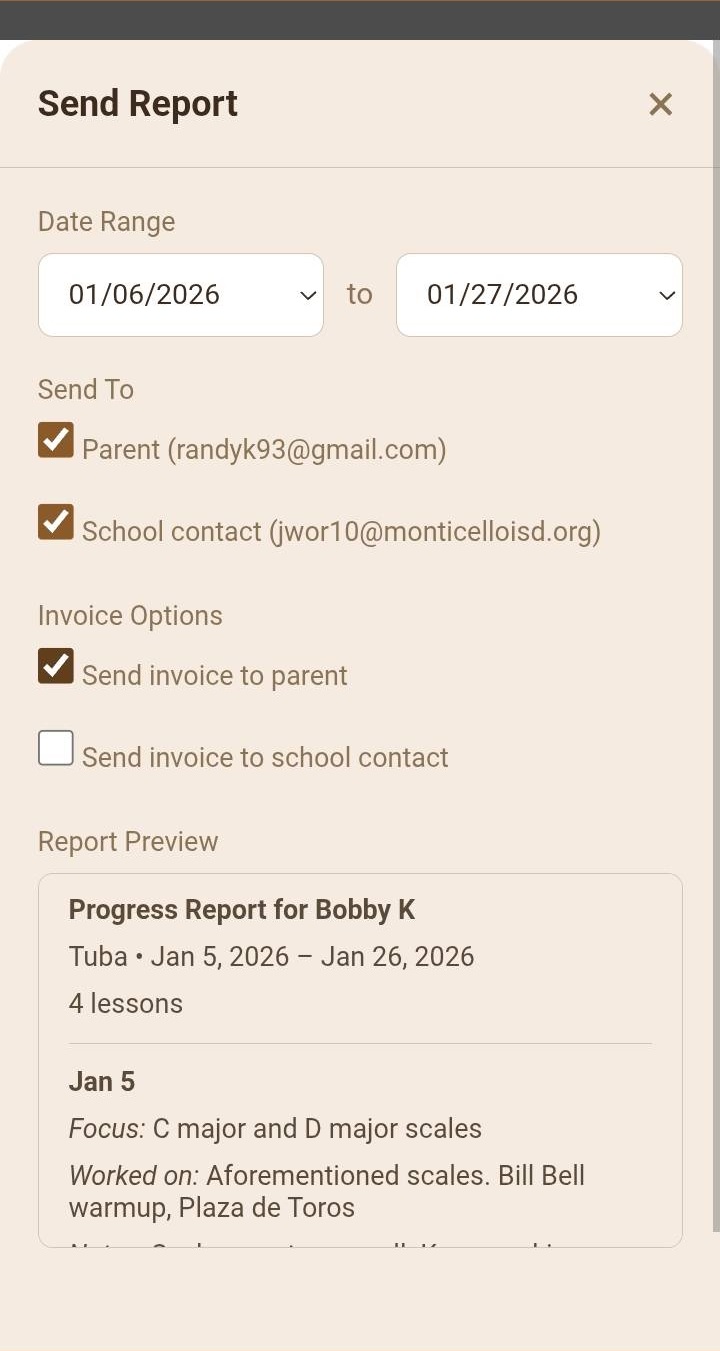Viewport: 720px width, 1351px height.
Task: Click the chevron arrow on the end date selector
Action: [x=667, y=296]
